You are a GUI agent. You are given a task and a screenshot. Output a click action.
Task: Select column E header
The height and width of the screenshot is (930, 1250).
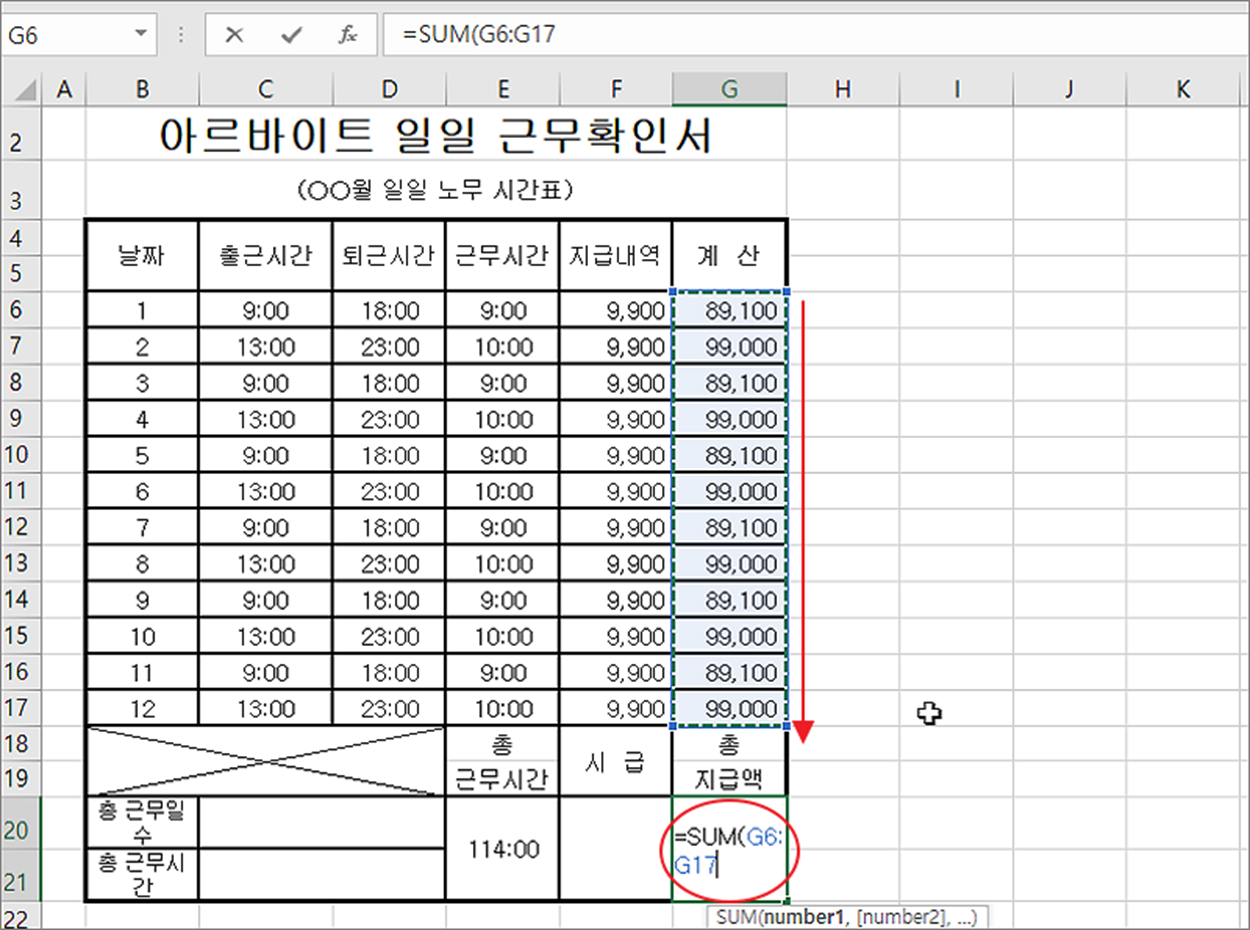(x=502, y=90)
